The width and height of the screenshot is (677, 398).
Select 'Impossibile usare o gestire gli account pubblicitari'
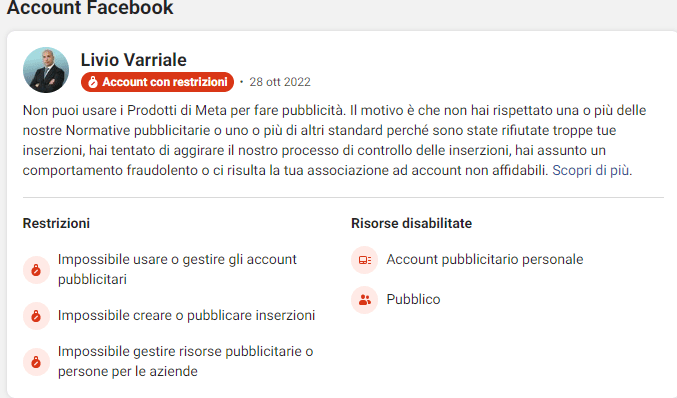click(177, 269)
